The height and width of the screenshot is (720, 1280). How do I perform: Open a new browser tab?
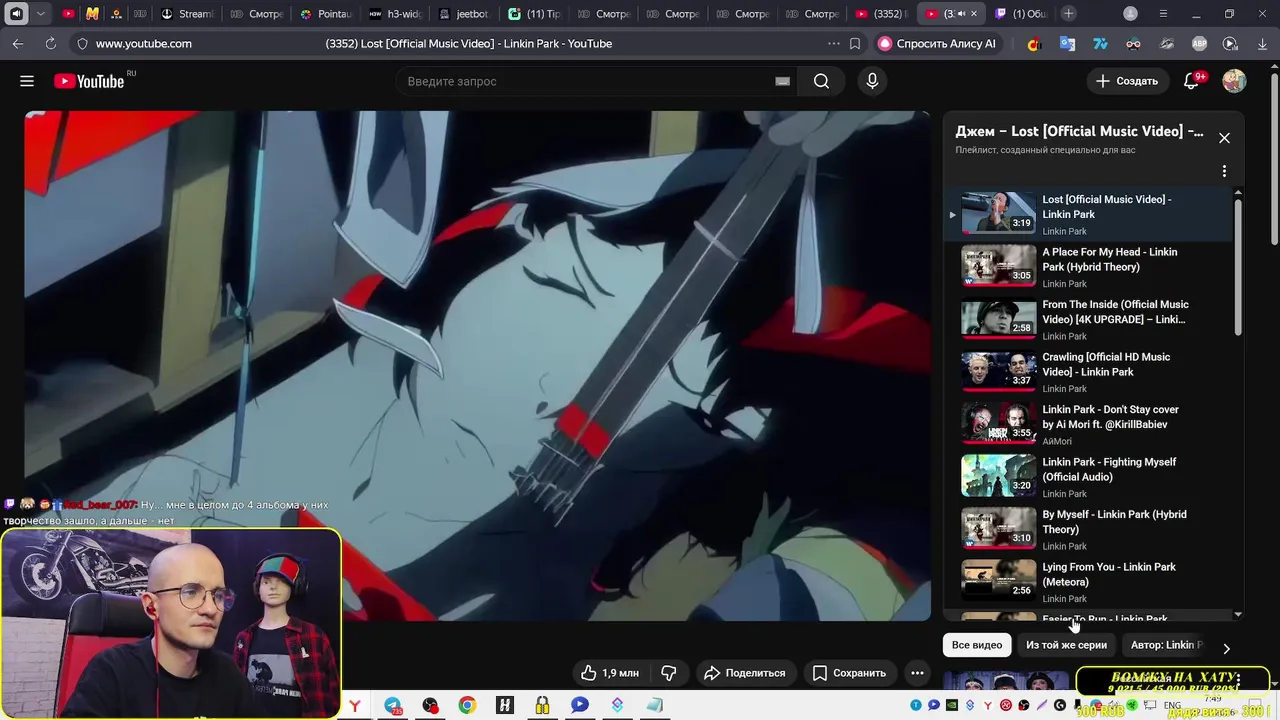pyautogui.click(x=1069, y=14)
